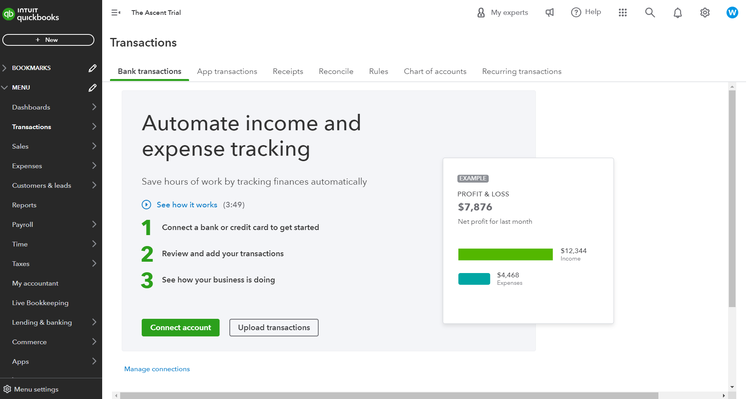The width and height of the screenshot is (750, 399).
Task: Collapse the sidebar with the hamburger icon
Action: click(116, 12)
